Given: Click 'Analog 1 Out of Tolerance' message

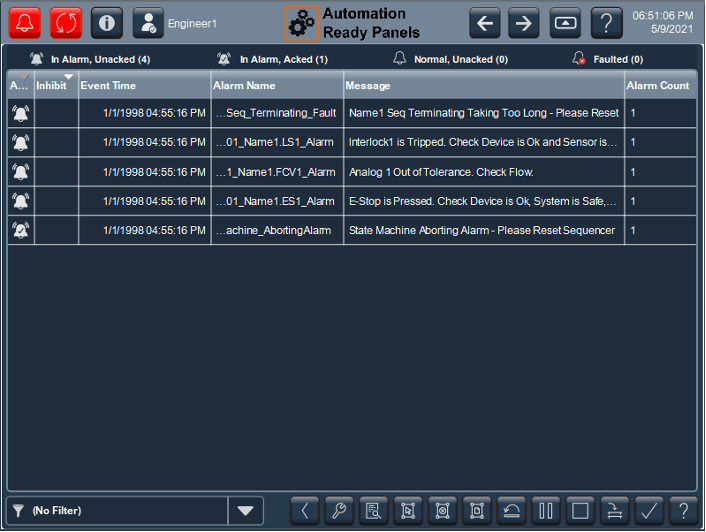Looking at the screenshot, I should 484,172.
